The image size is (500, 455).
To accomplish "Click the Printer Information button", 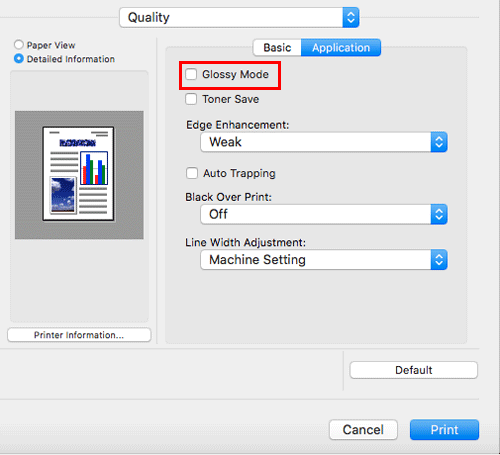I will click(x=79, y=335).
